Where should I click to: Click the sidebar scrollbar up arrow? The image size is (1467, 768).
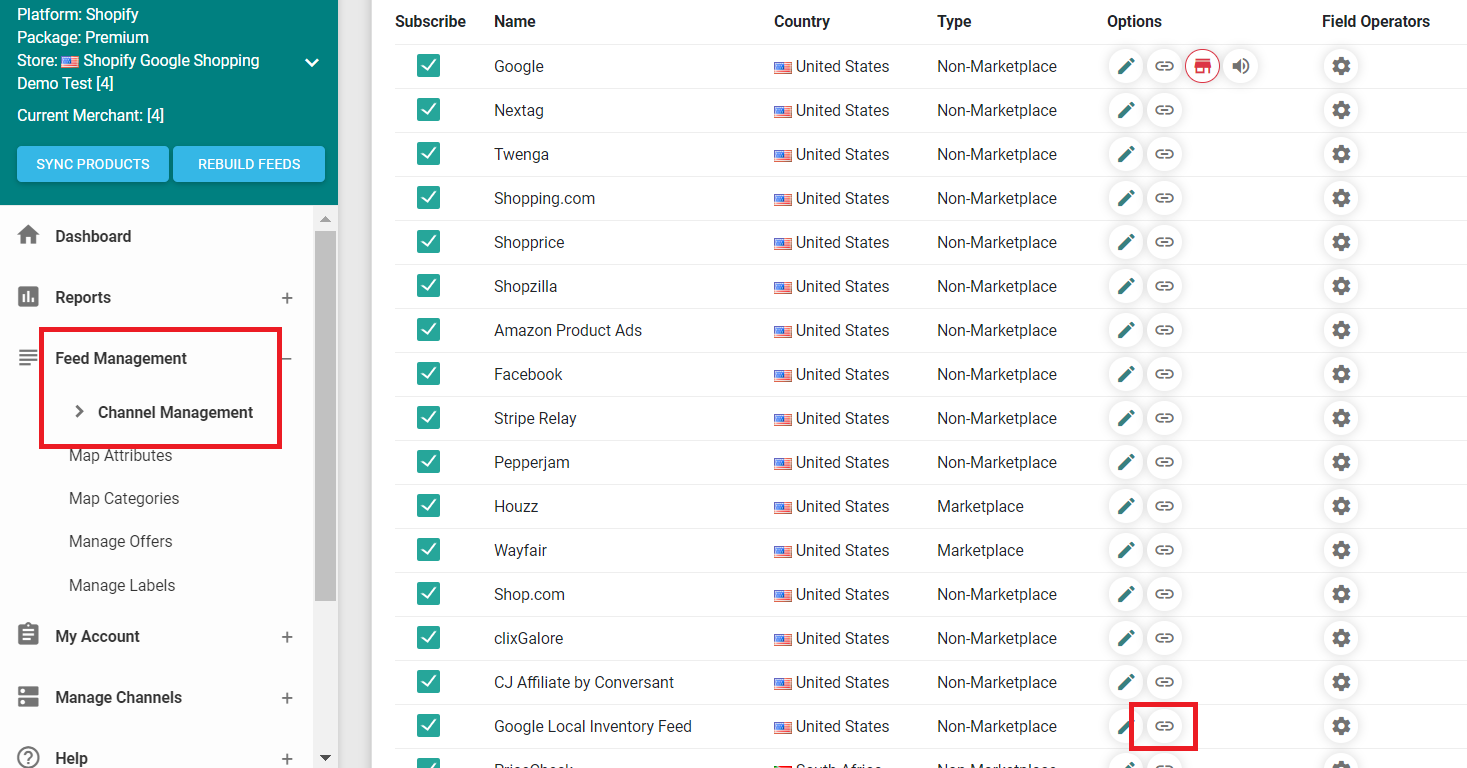click(324, 219)
